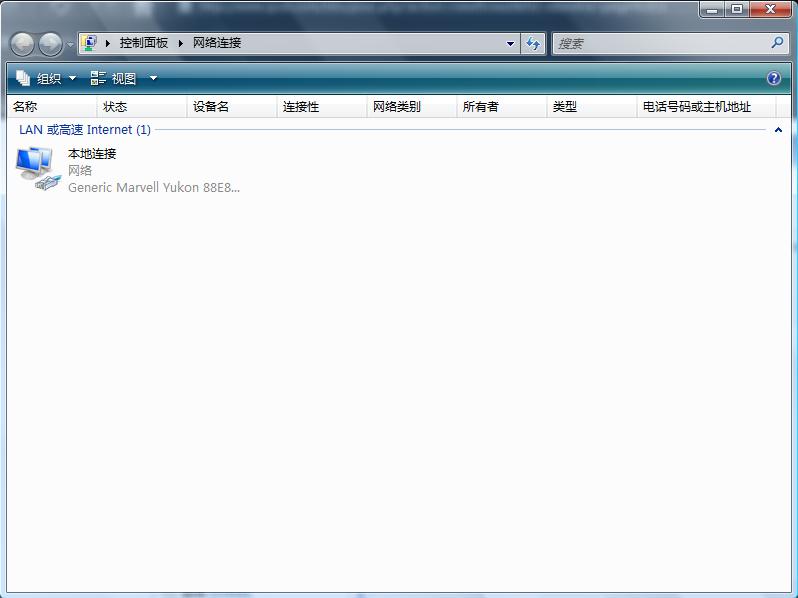Expand the arrow before 网络连接 breadcrumb
The image size is (798, 598).
[181, 43]
